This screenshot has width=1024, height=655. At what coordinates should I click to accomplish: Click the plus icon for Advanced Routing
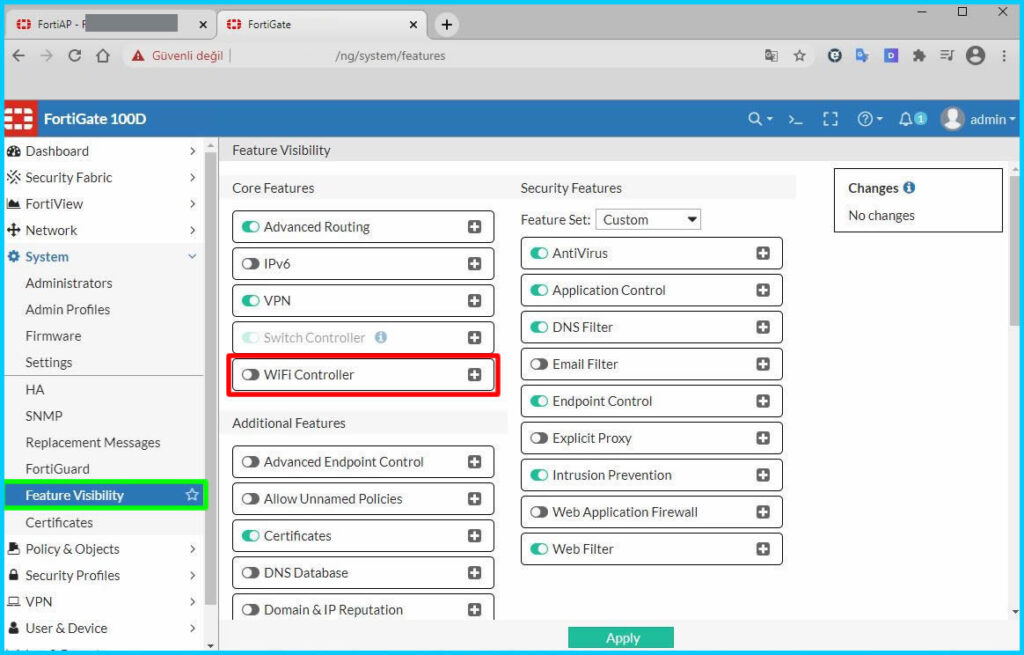click(475, 227)
